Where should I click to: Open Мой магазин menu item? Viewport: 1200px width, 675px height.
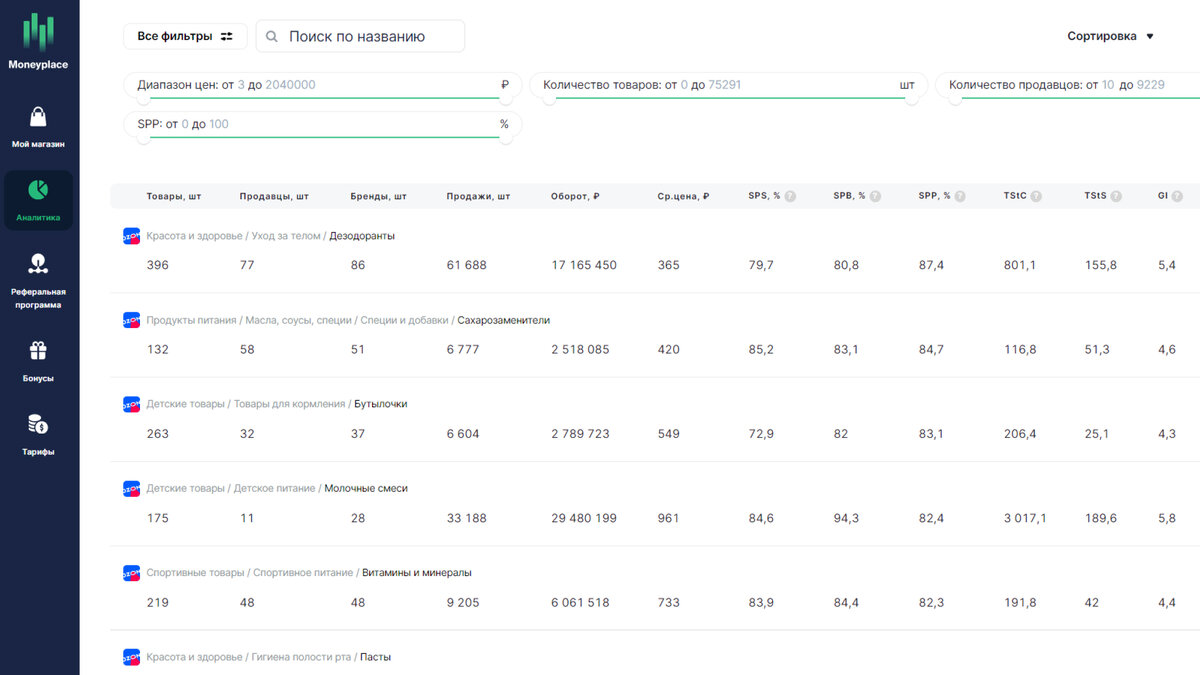pyautogui.click(x=38, y=127)
